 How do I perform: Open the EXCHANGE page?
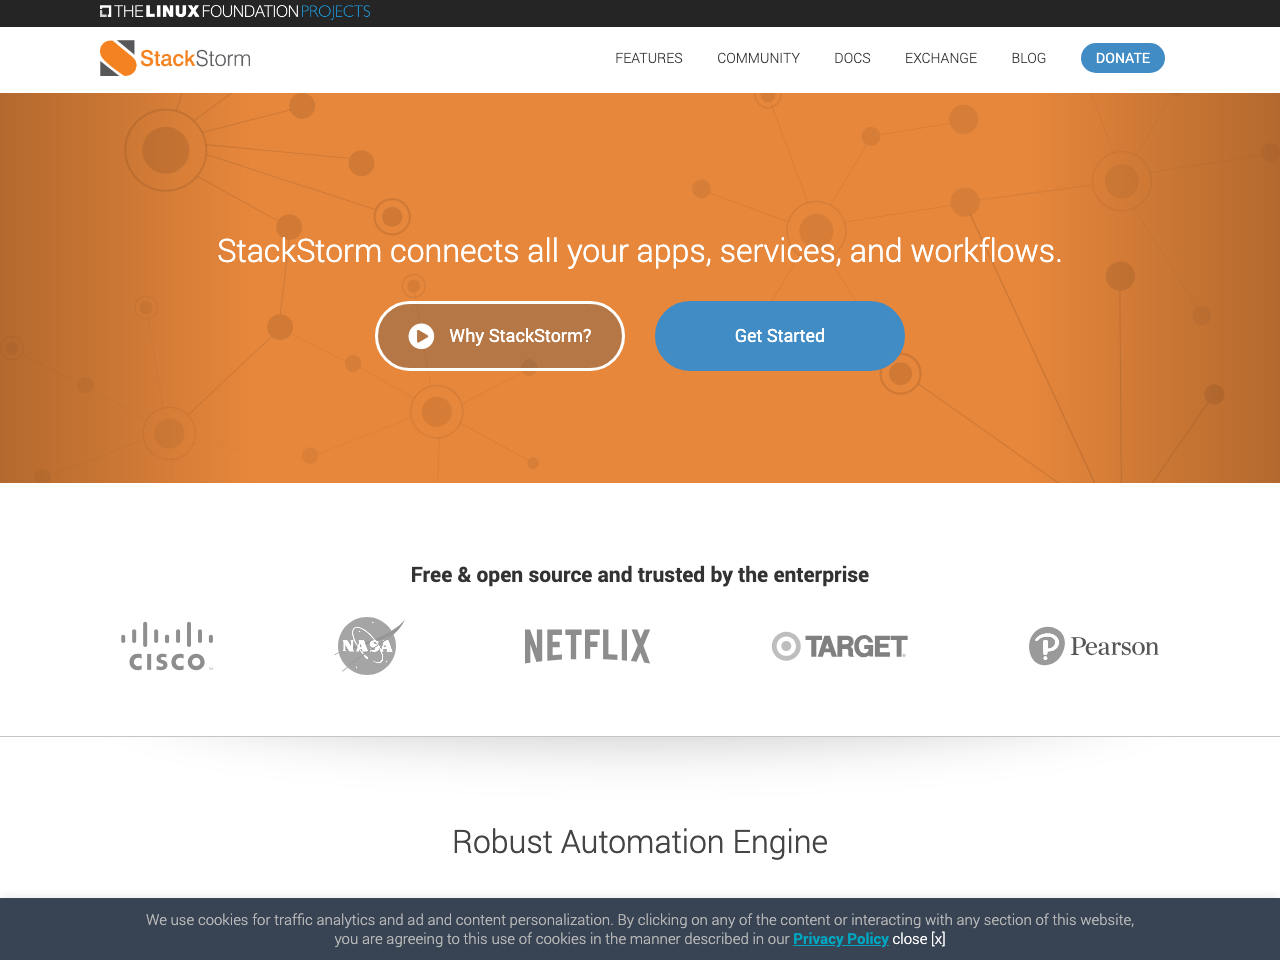tap(940, 58)
